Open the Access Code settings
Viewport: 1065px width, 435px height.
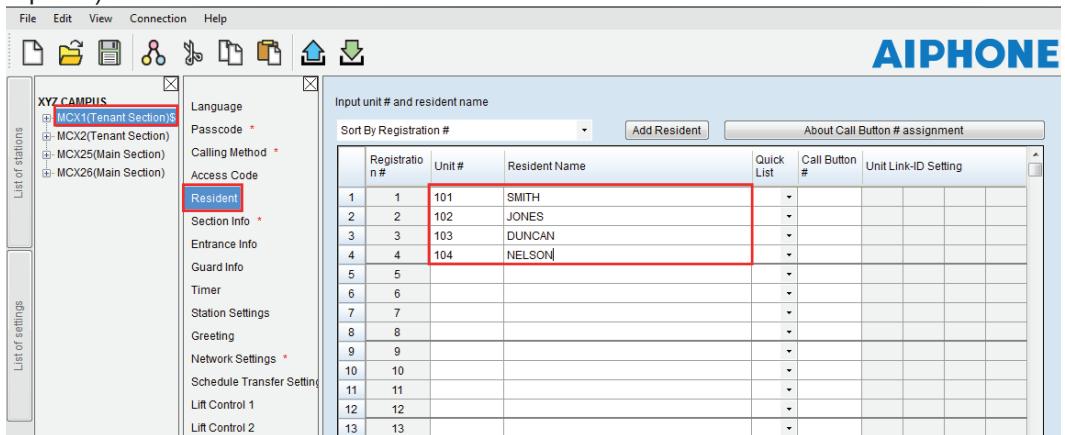click(224, 175)
